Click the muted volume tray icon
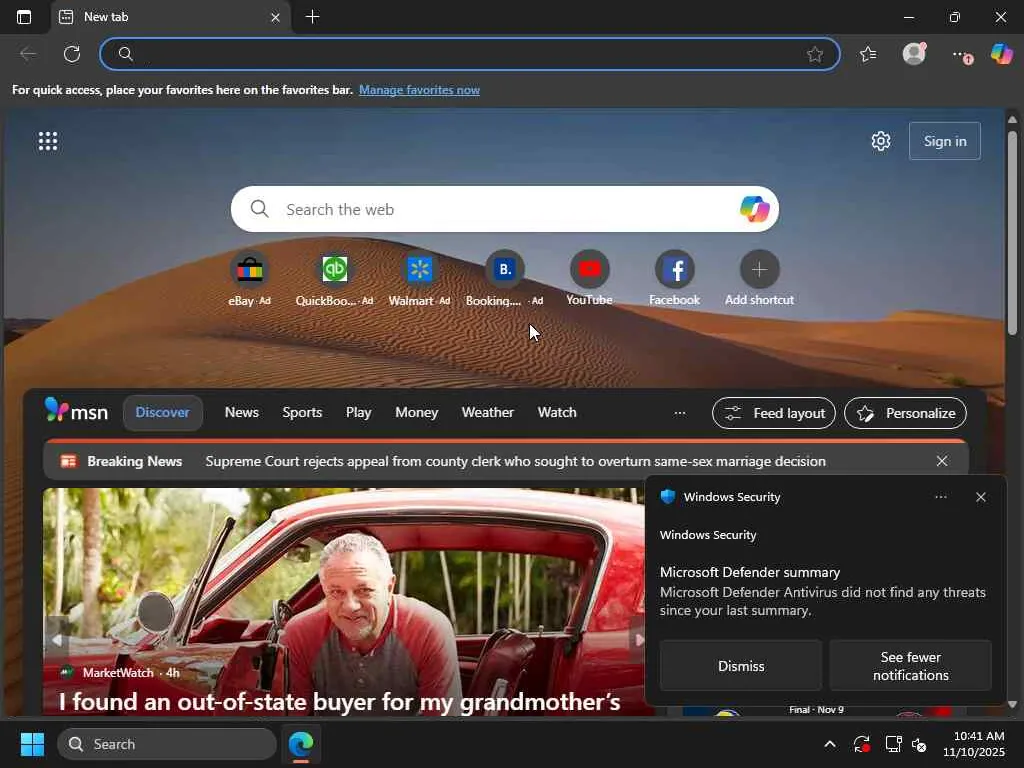Image resolution: width=1024 pixels, height=768 pixels. coord(919,744)
